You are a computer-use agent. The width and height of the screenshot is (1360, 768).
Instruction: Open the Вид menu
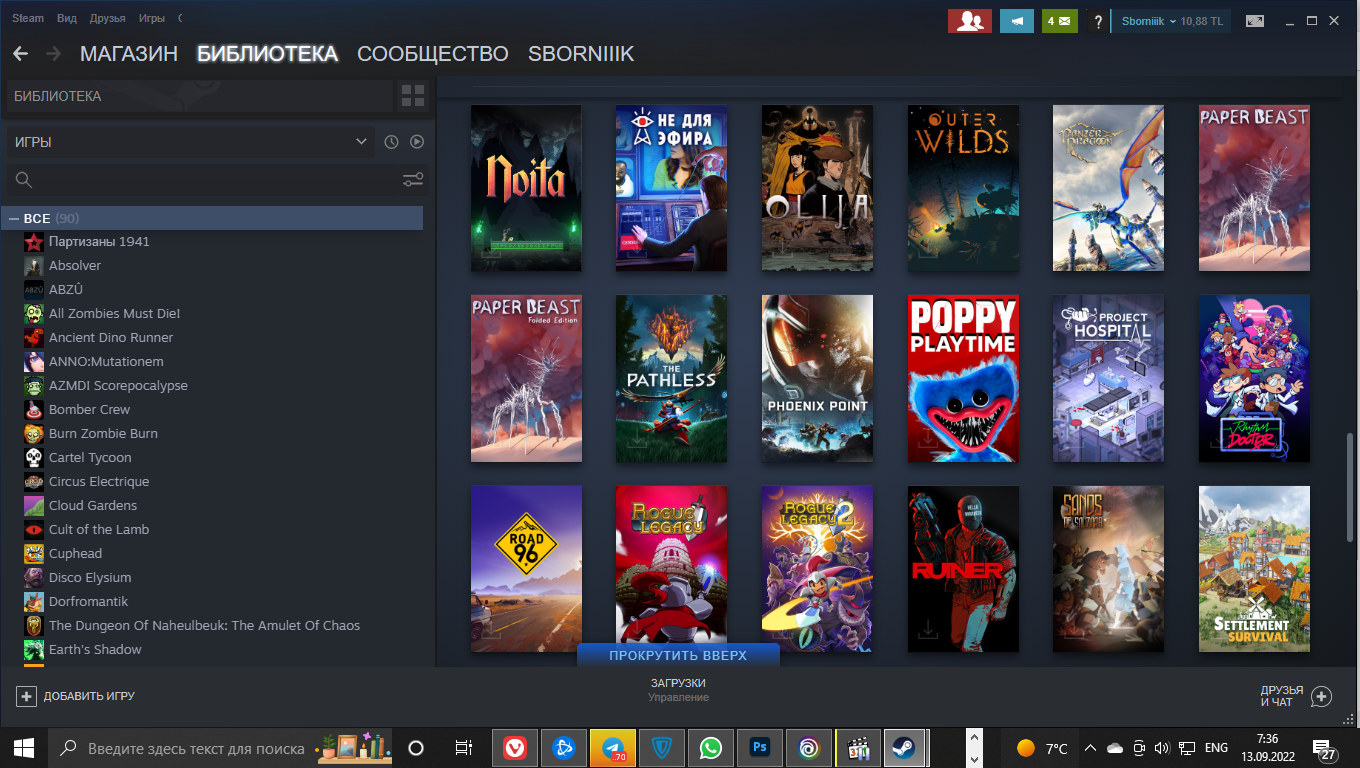pyautogui.click(x=67, y=19)
